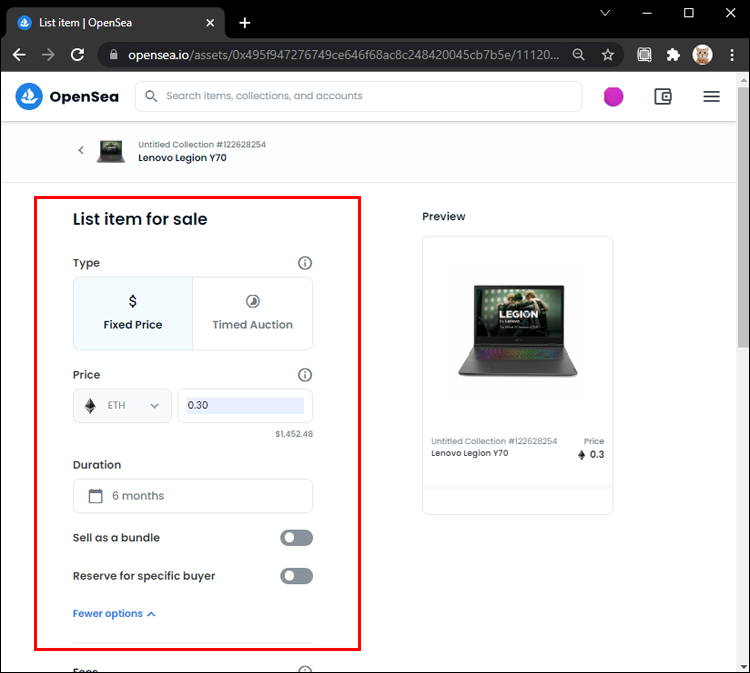This screenshot has width=750, height=673.
Task: Toggle Sell as a bundle switch
Action: (x=297, y=538)
